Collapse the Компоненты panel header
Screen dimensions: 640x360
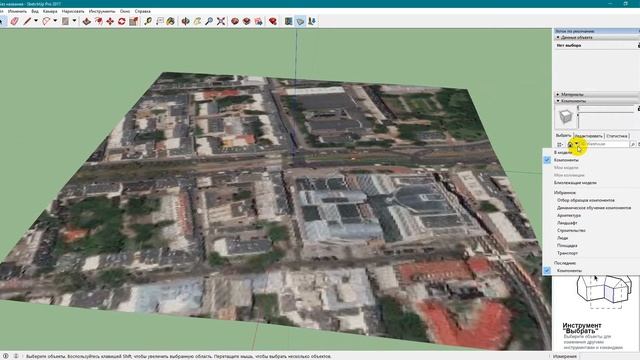tap(596, 100)
